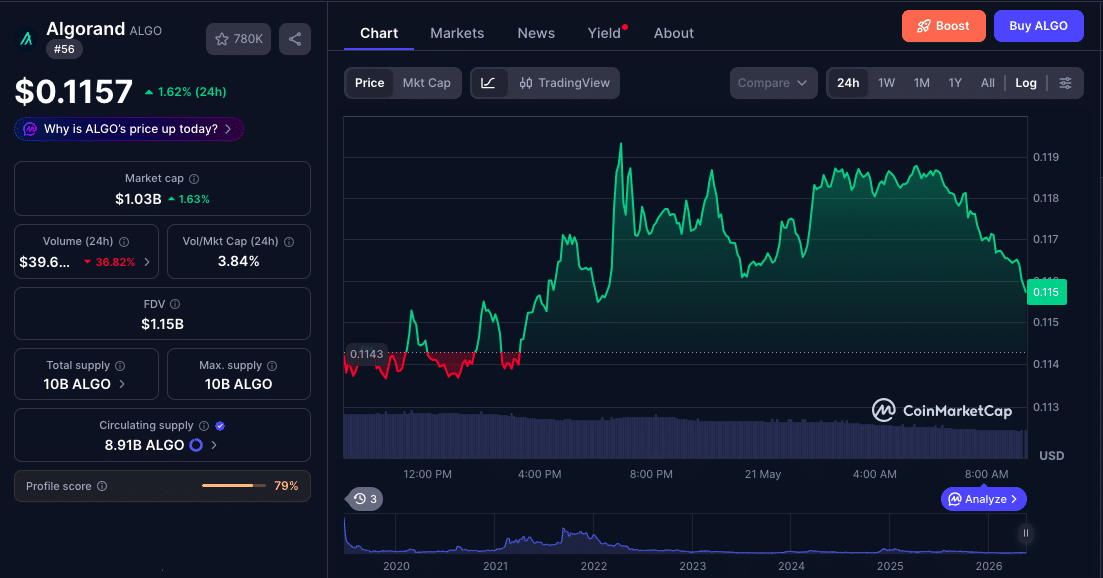This screenshot has width=1103, height=578.
Task: Open the Compare dropdown
Action: (773, 83)
